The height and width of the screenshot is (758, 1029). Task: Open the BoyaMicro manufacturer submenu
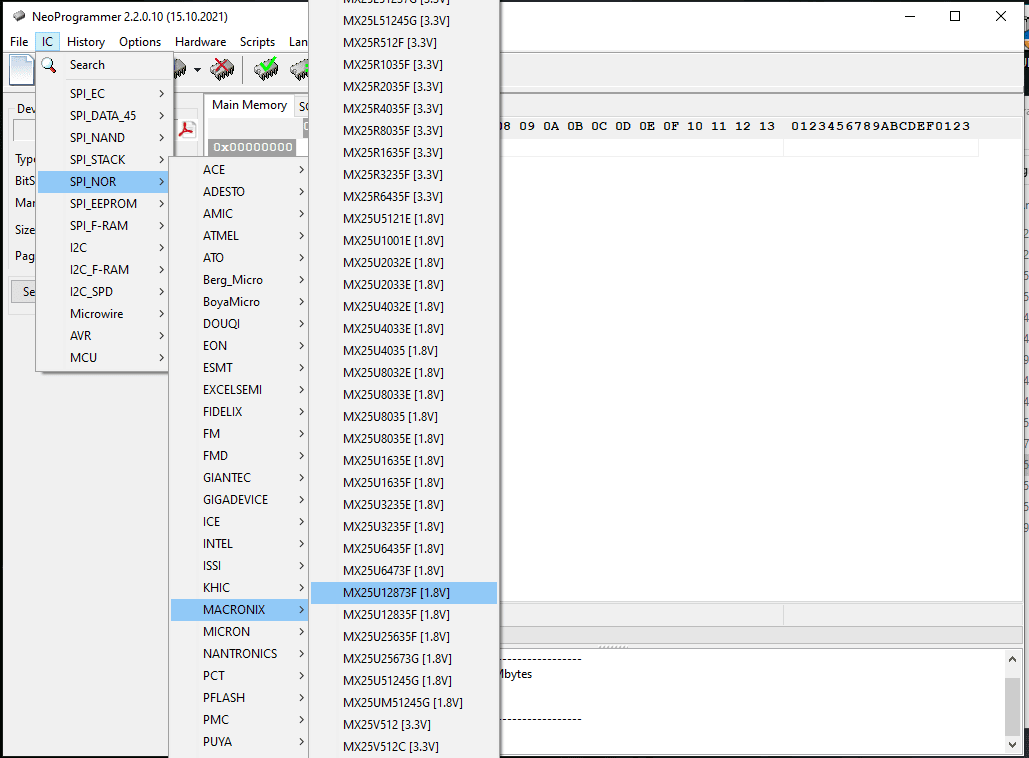click(x=240, y=302)
